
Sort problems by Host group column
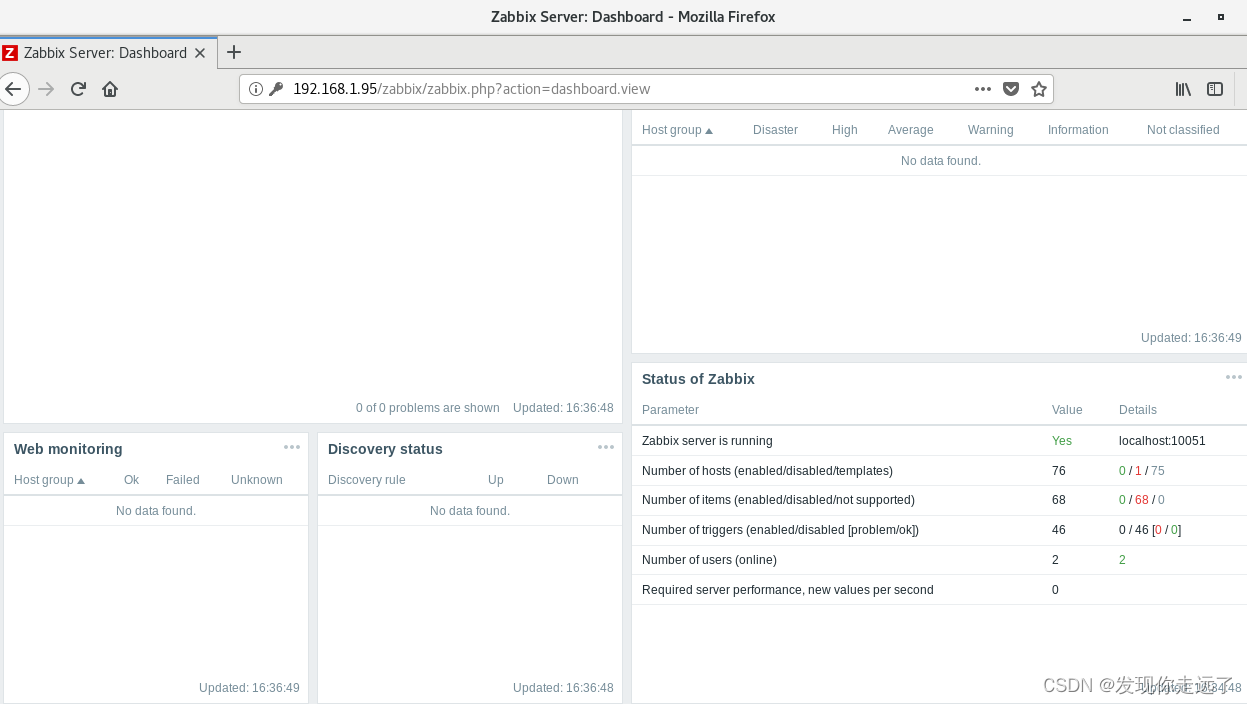click(677, 130)
